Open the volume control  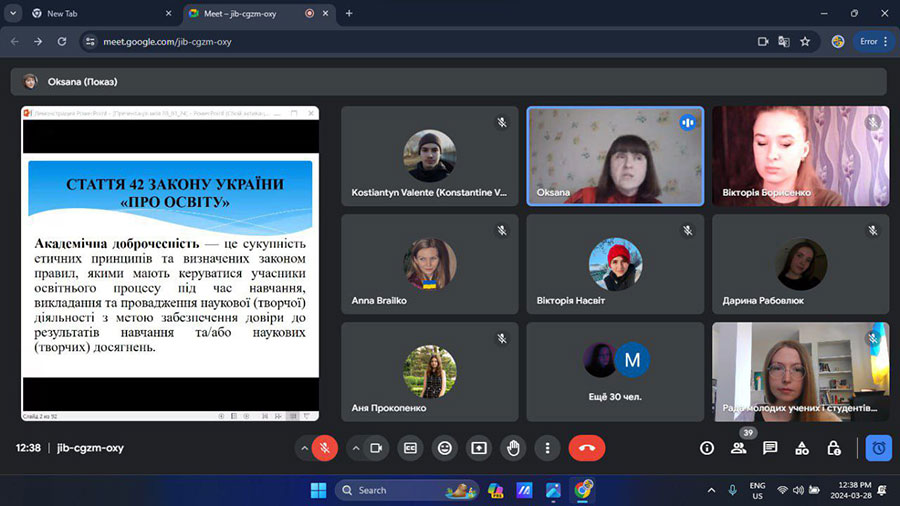point(798,491)
